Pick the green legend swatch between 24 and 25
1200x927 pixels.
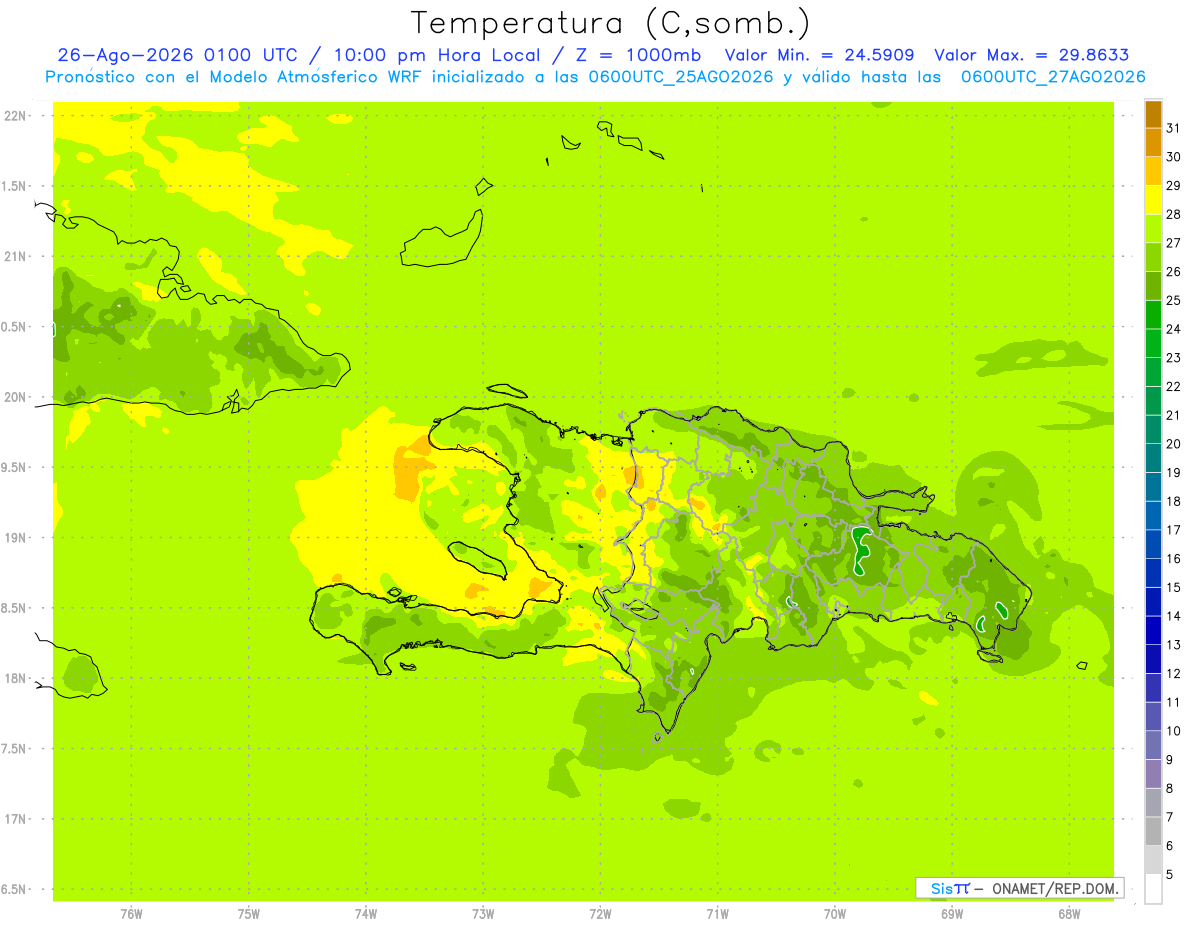pyautogui.click(x=1153, y=315)
